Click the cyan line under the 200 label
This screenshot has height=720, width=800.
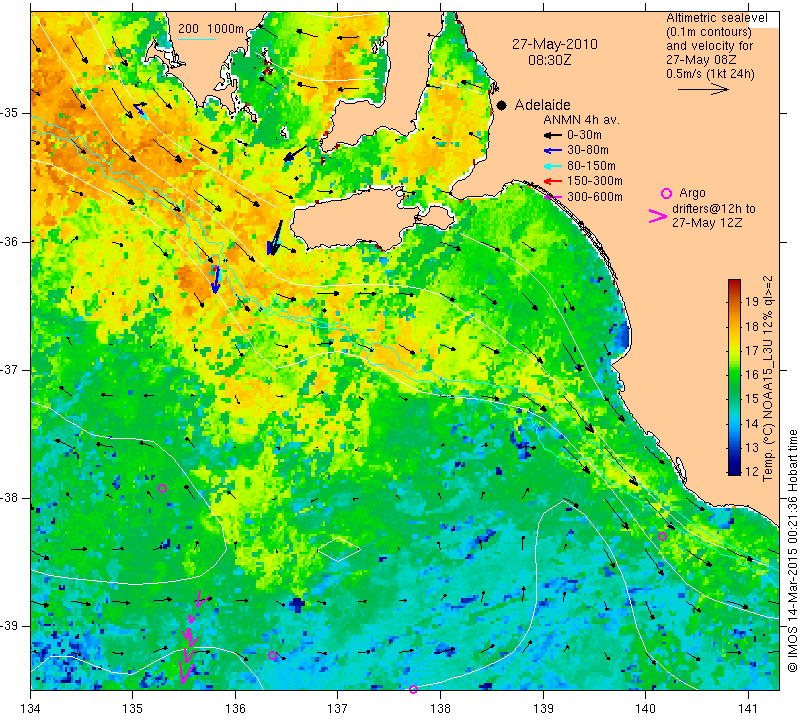197,39
